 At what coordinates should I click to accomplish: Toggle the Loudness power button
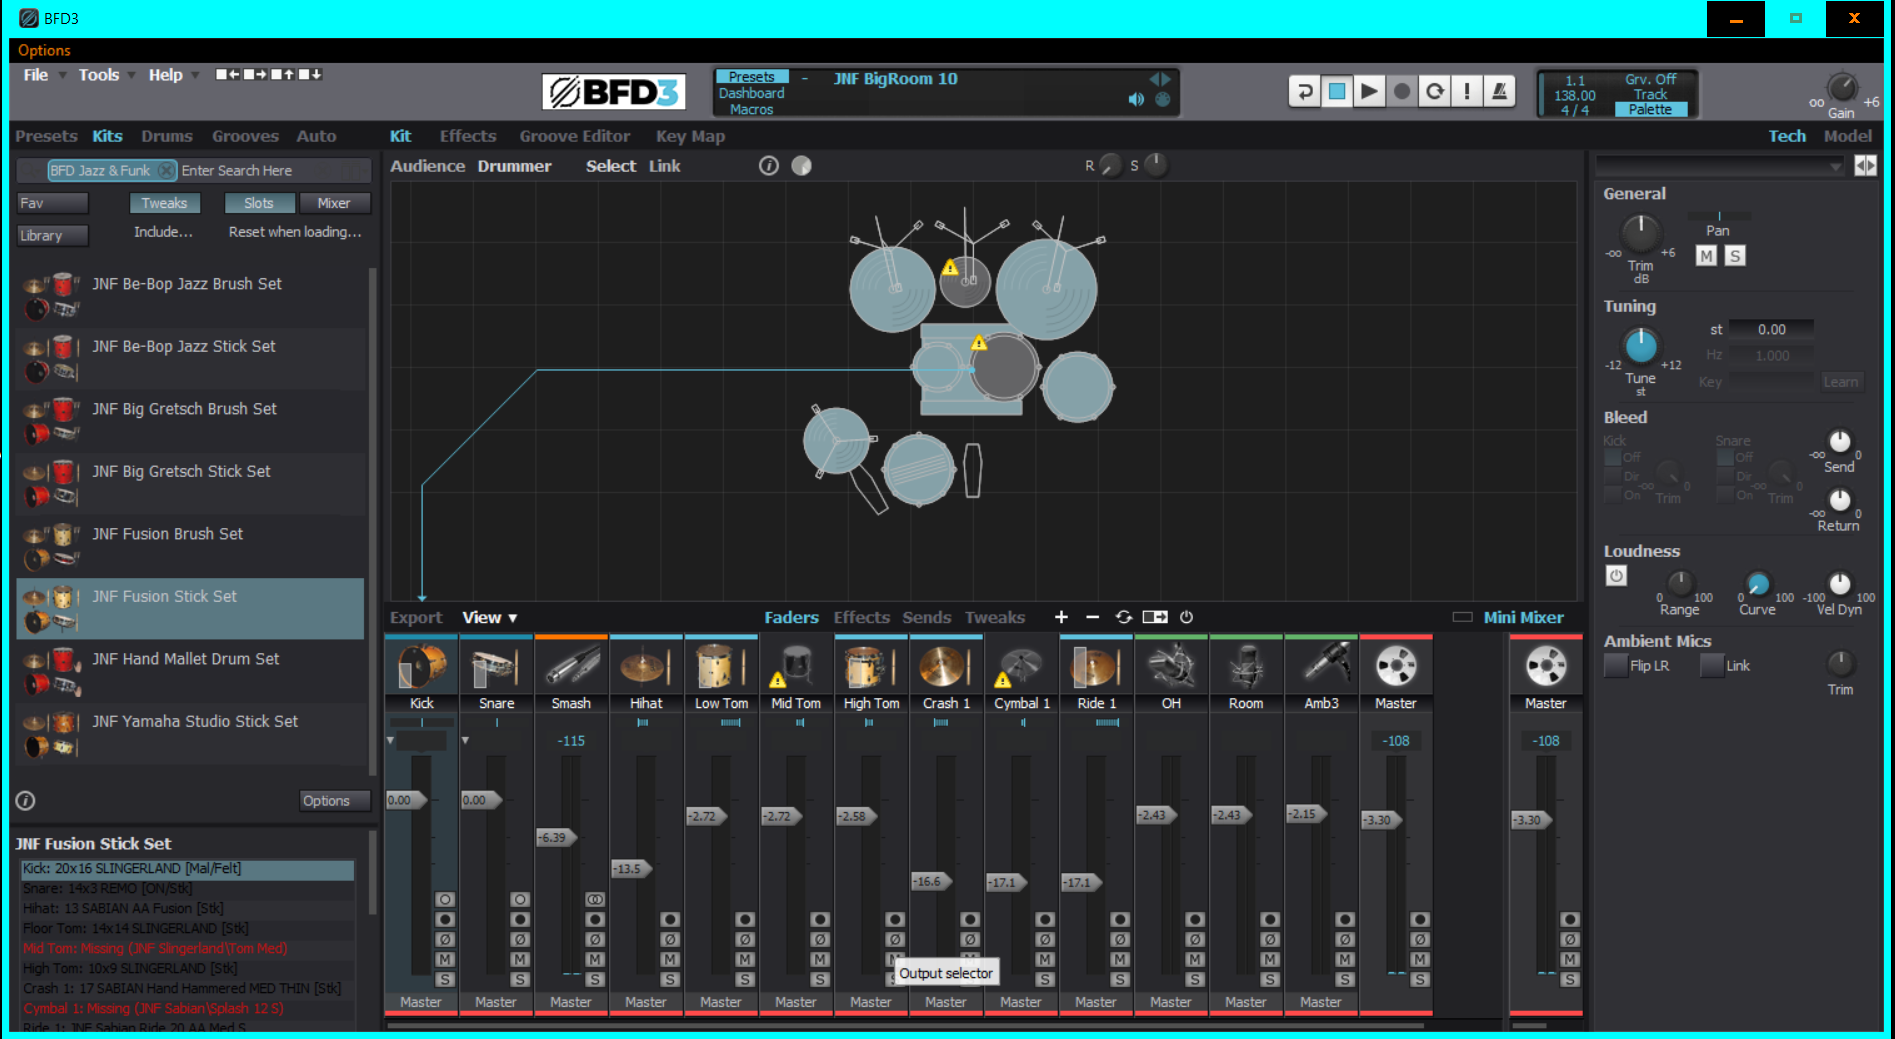(x=1616, y=576)
